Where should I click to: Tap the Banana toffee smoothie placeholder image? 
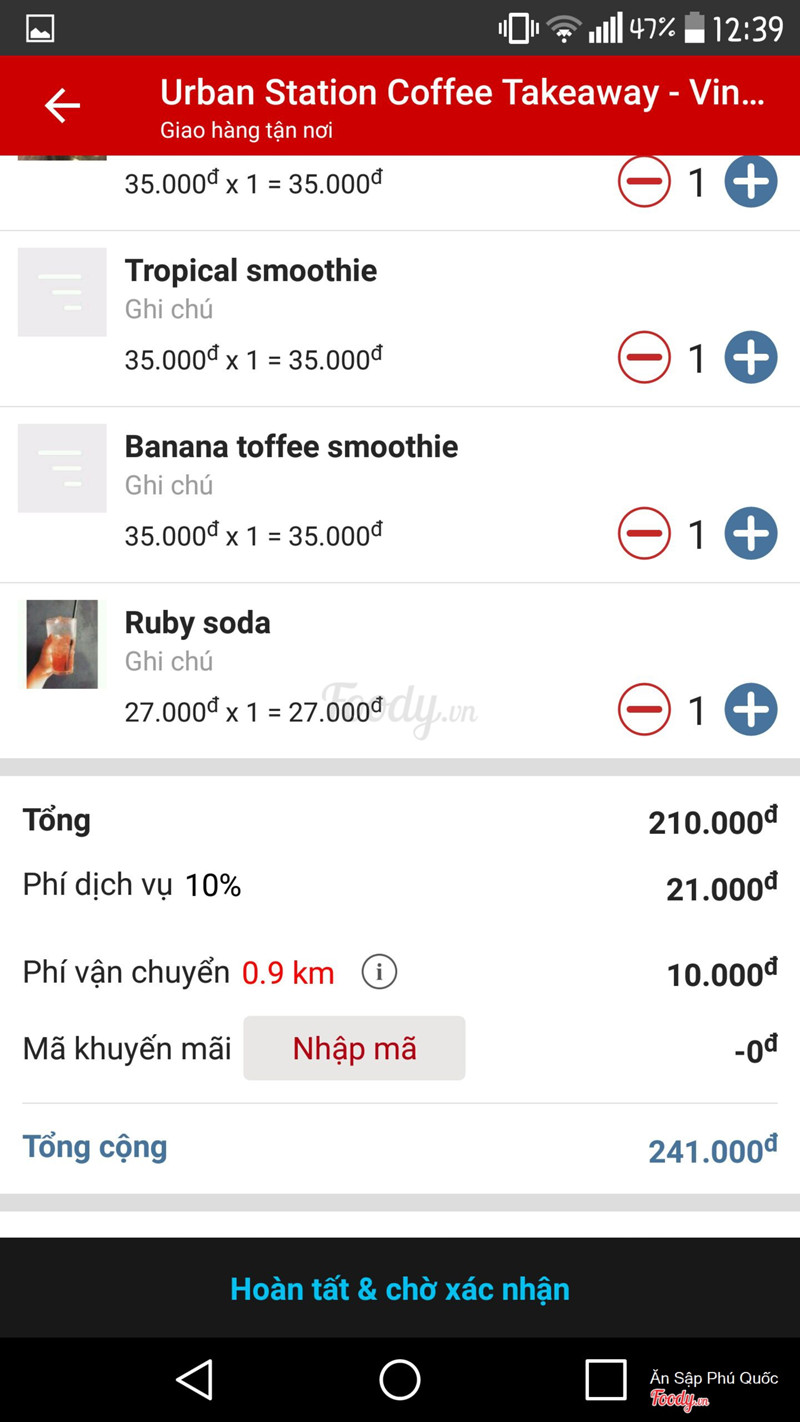click(x=62, y=468)
